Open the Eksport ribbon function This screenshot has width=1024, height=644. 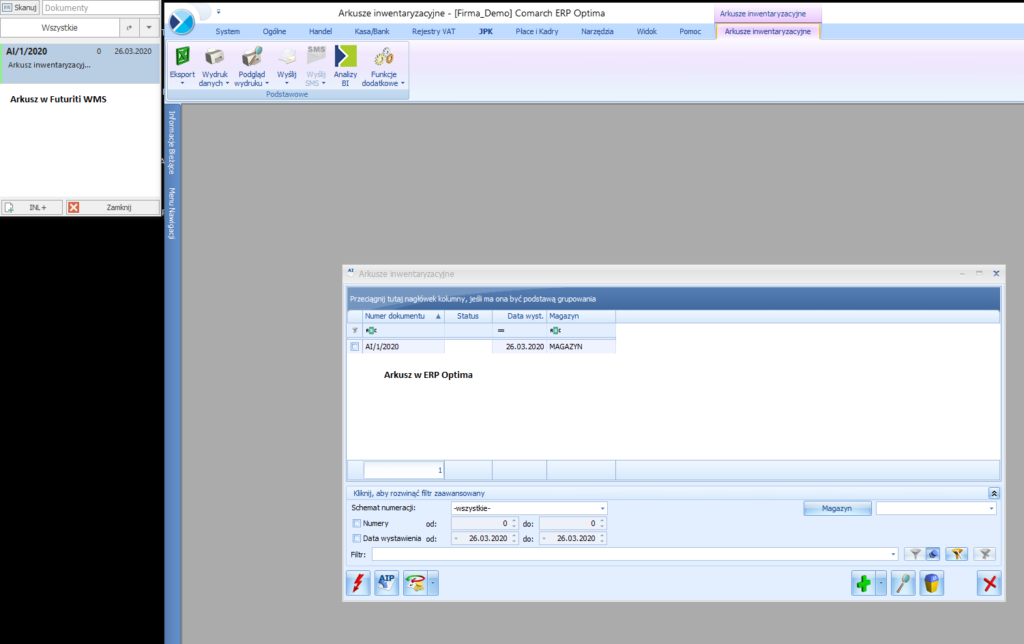[x=182, y=65]
